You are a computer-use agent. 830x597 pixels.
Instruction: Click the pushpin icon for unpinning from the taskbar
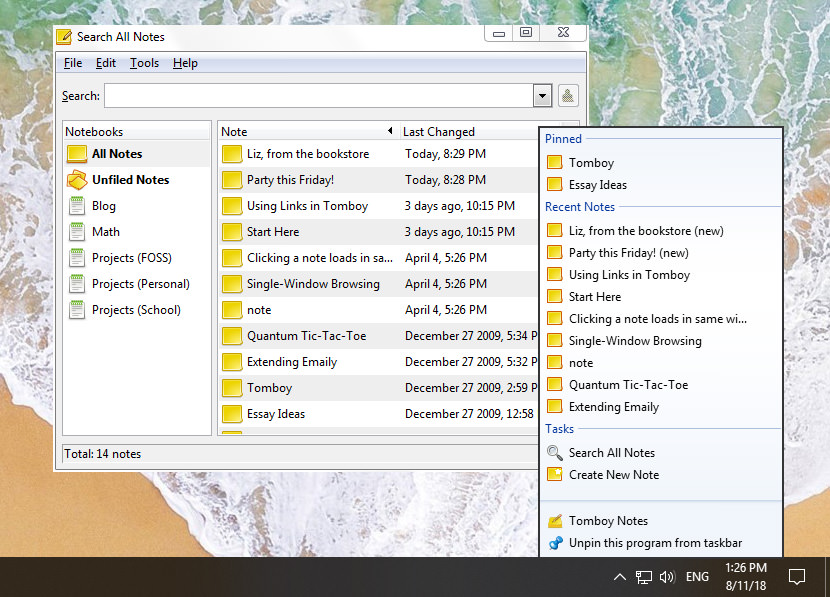click(555, 543)
